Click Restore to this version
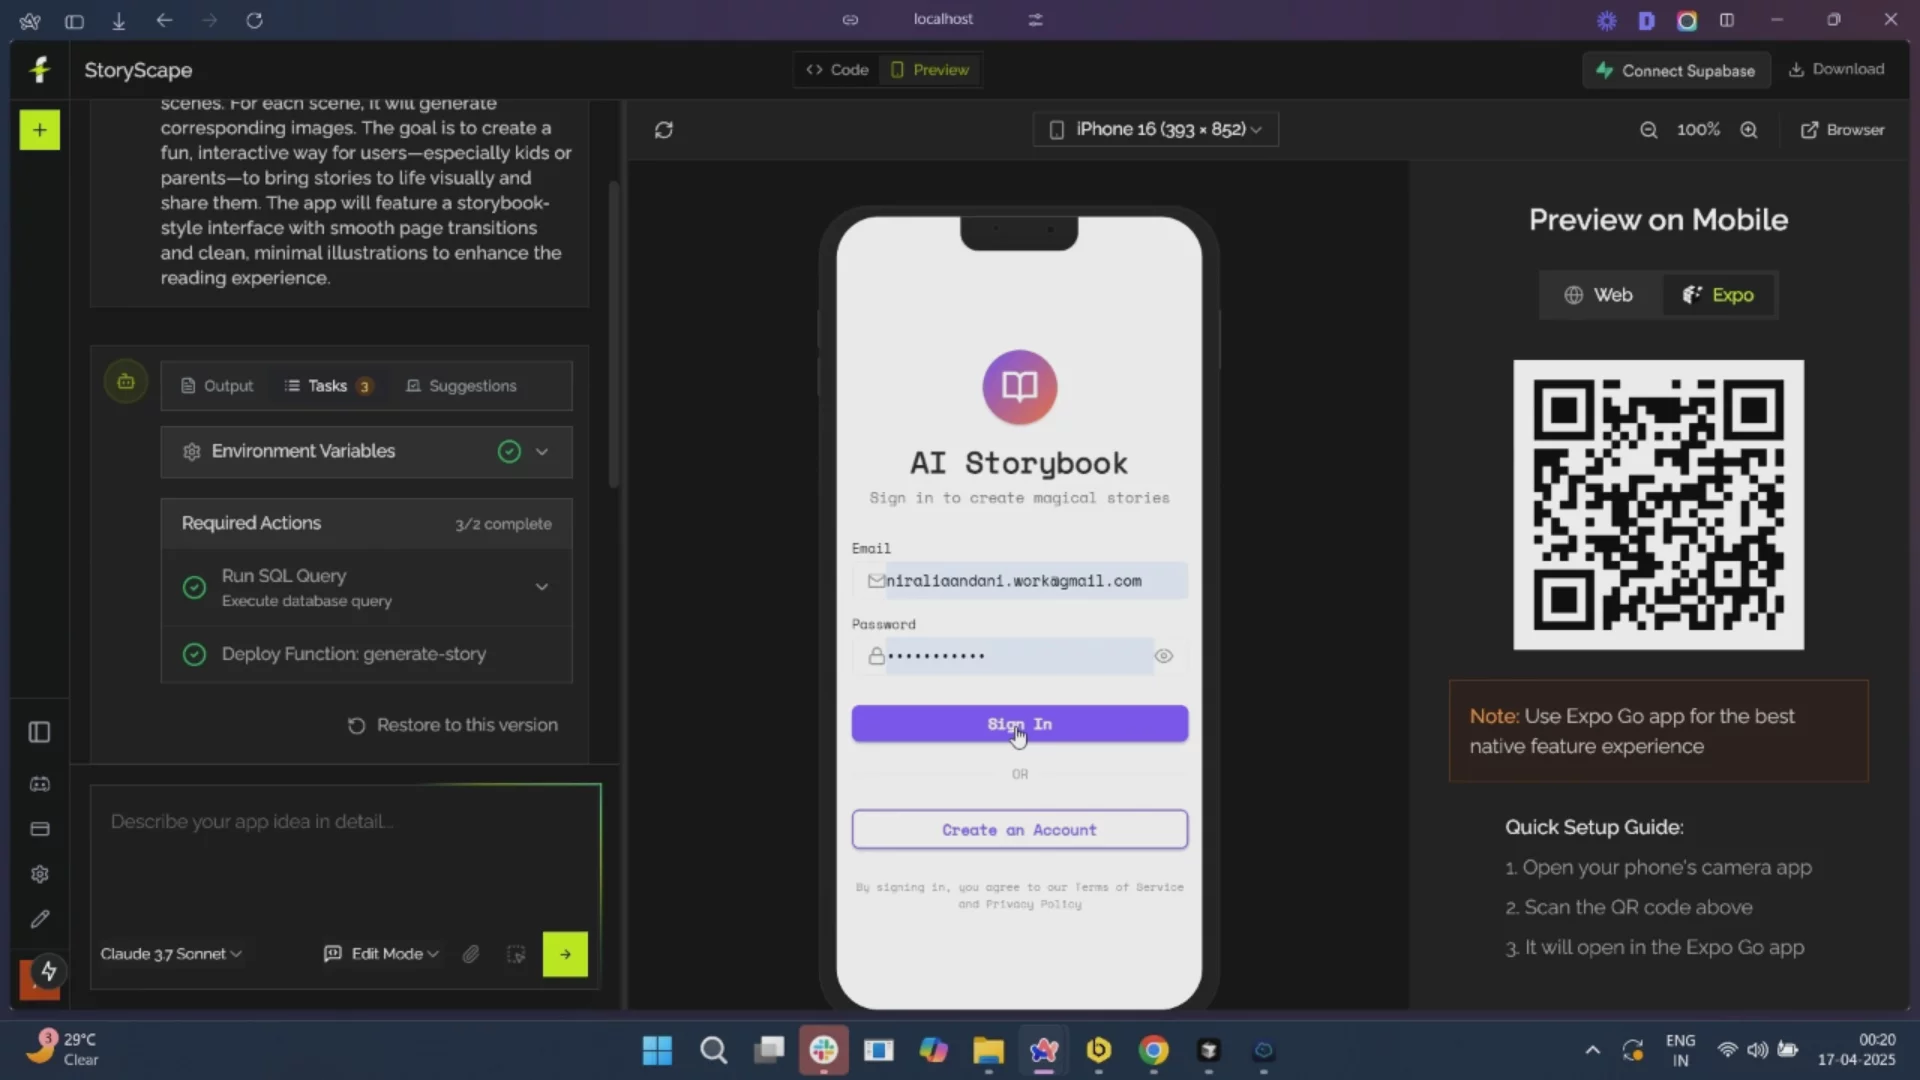This screenshot has width=1920, height=1080. click(453, 724)
